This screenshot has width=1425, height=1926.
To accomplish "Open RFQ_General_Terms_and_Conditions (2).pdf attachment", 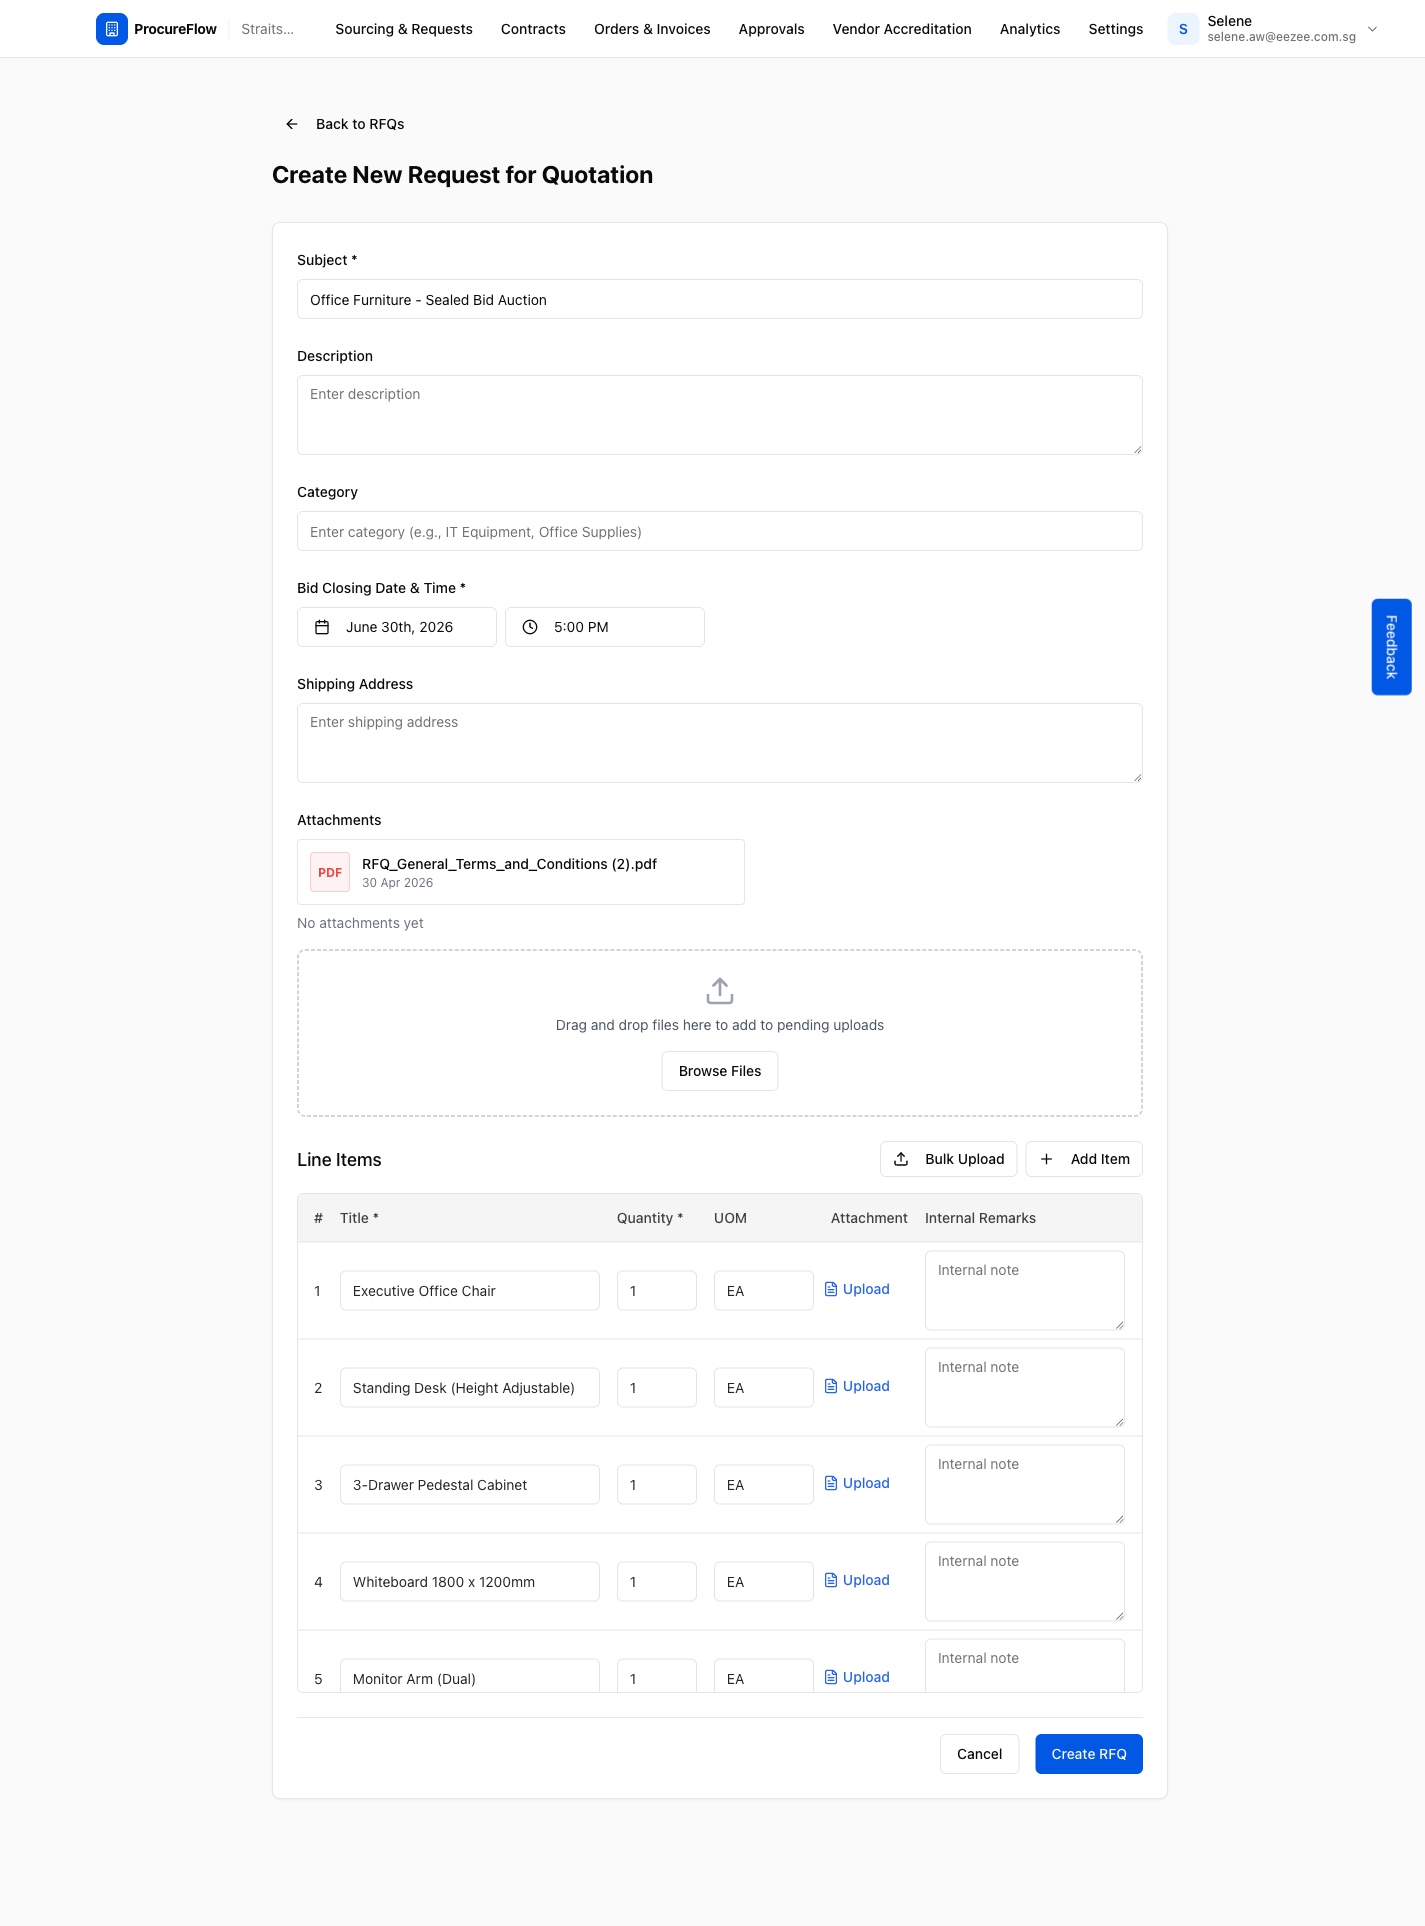I will click(521, 872).
